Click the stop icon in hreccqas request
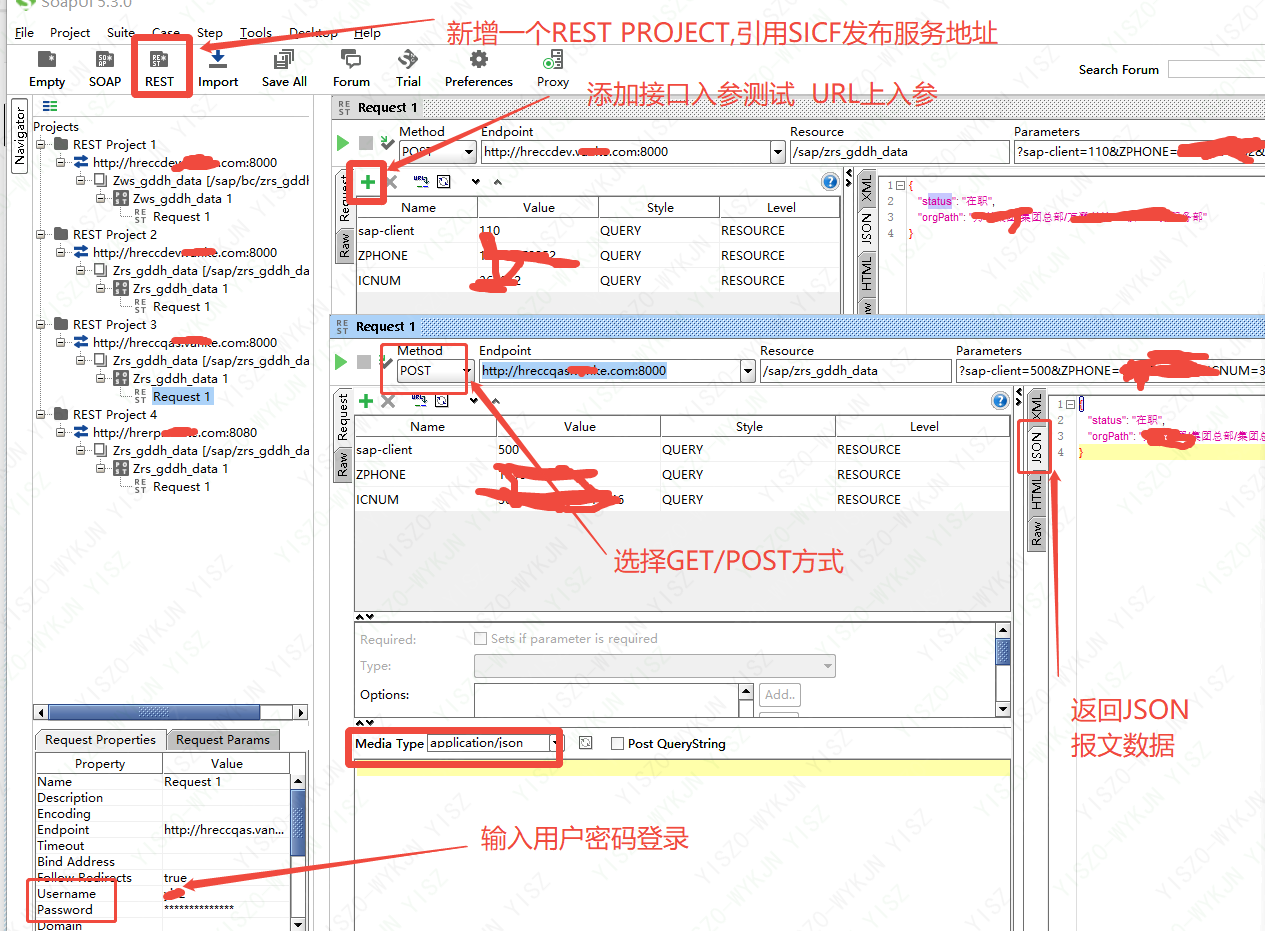1265x931 pixels. pos(364,362)
